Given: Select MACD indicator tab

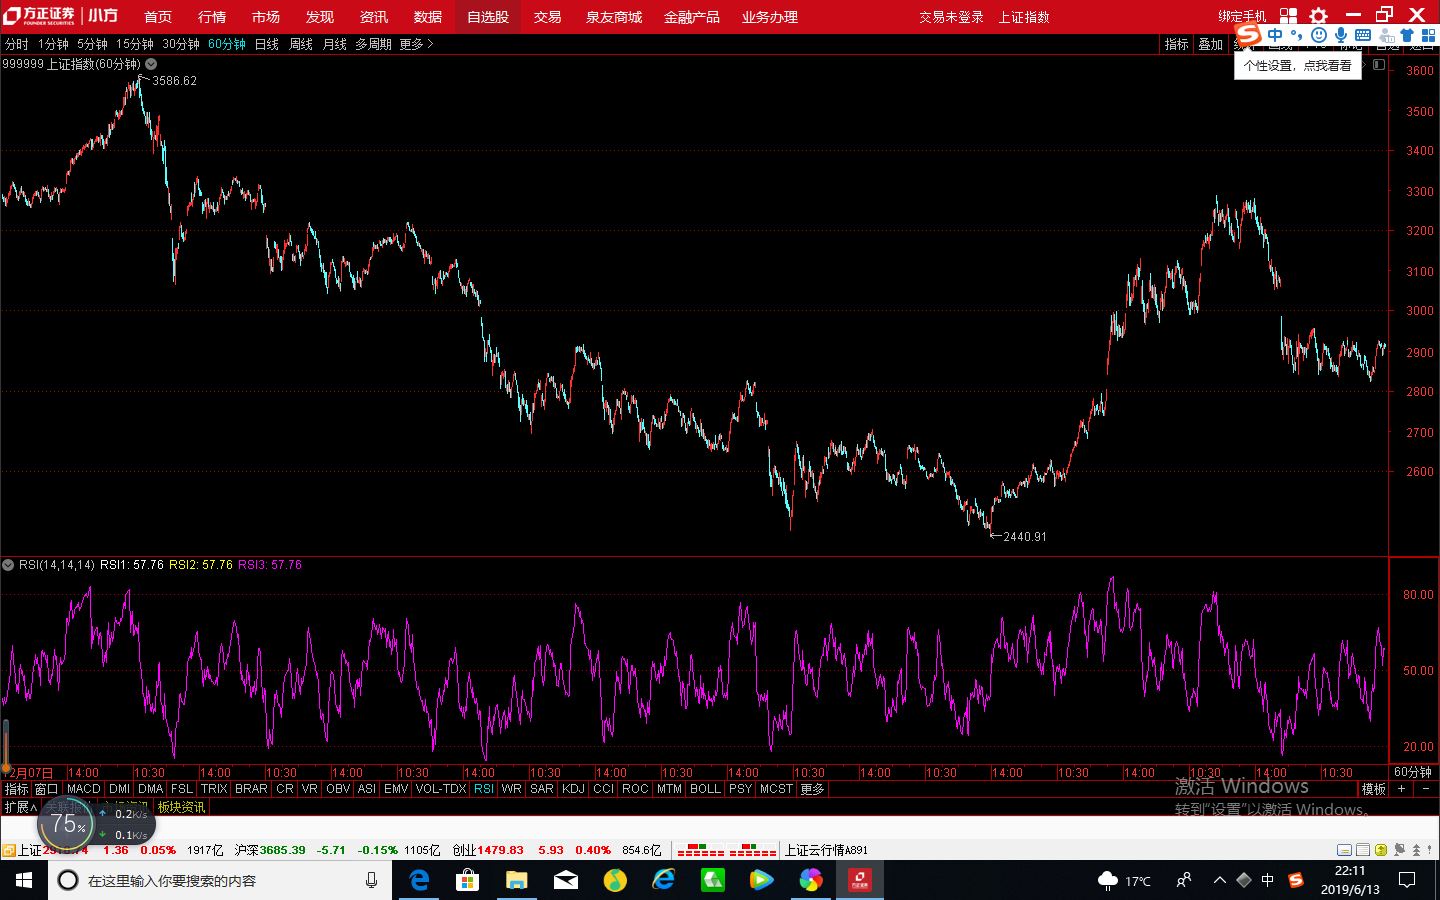Looking at the screenshot, I should click(84, 789).
